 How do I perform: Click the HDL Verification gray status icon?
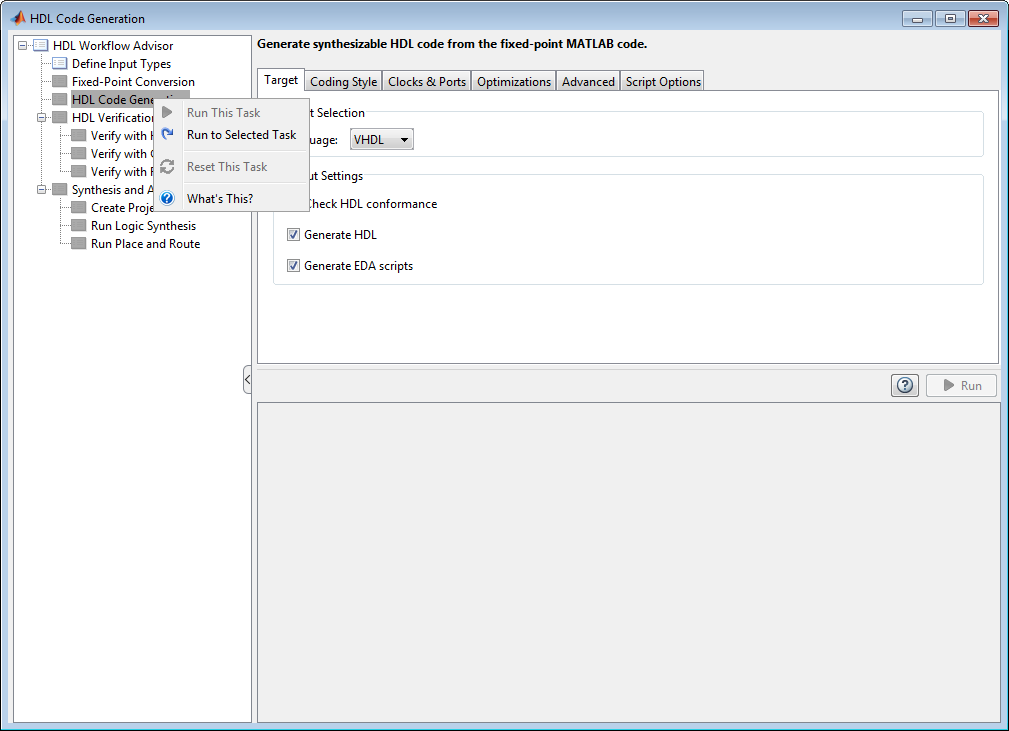[59, 117]
